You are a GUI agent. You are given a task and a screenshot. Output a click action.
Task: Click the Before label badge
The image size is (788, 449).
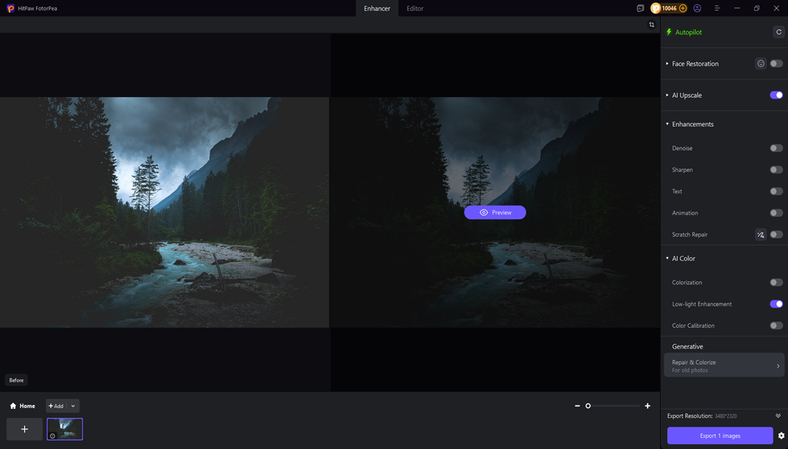16,380
